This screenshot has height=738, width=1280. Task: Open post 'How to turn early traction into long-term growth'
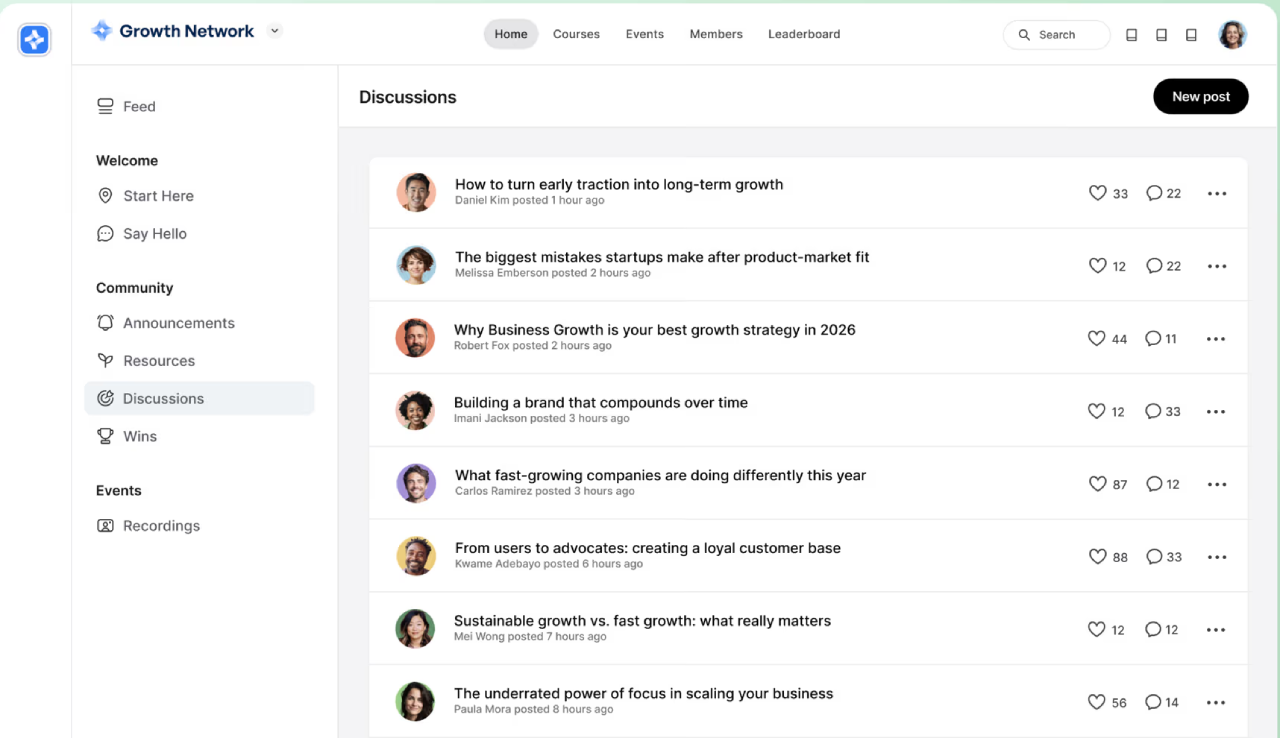(619, 184)
